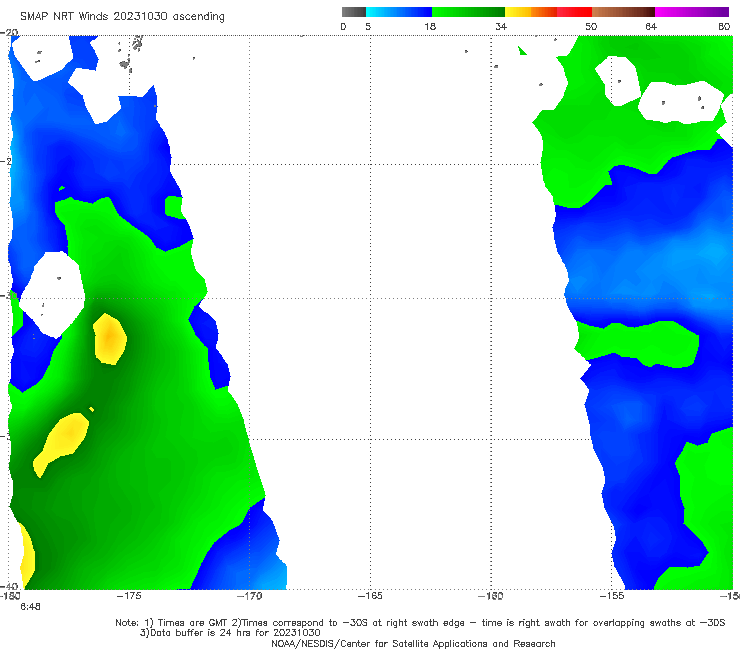740x650 pixels.
Task: Click the colorbar's leftmost zero label
Action: (x=343, y=27)
